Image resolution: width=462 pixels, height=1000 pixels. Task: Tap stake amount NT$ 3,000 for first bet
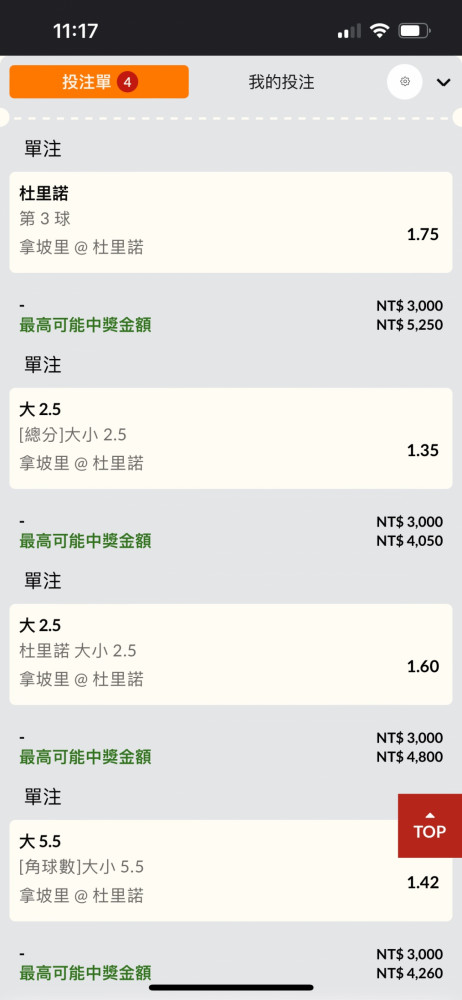coord(410,306)
